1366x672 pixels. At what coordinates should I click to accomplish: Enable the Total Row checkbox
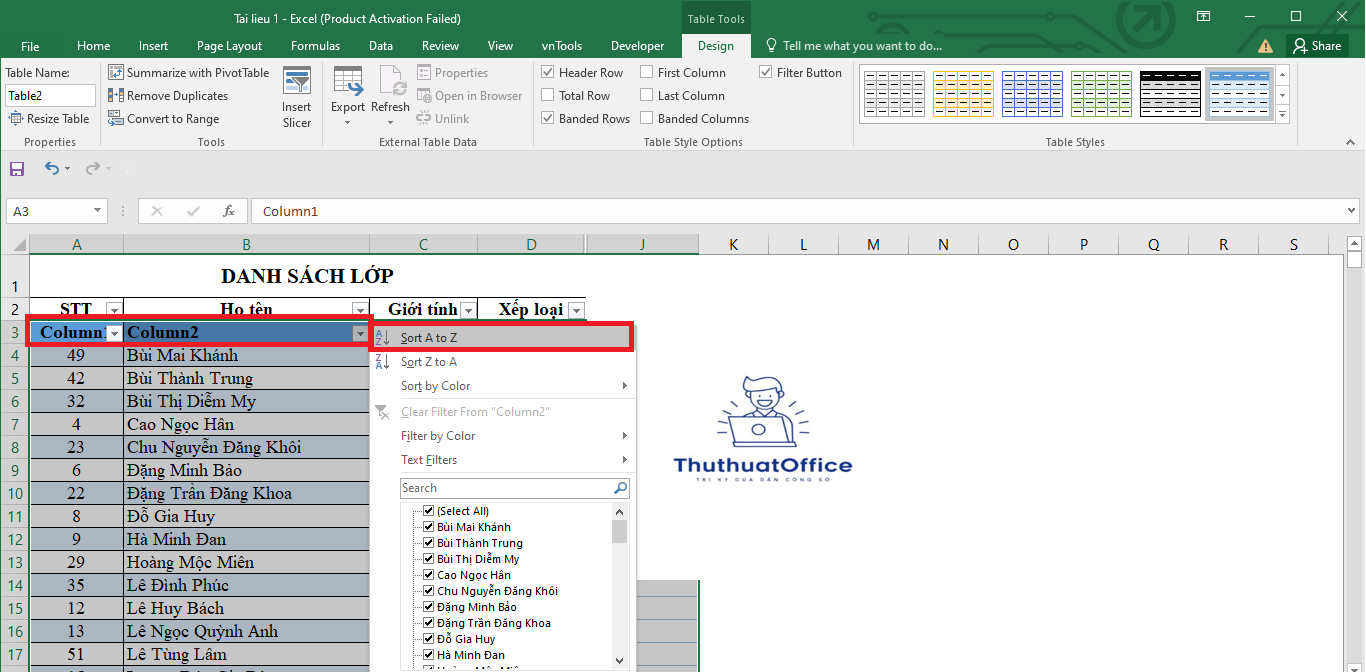coord(548,96)
